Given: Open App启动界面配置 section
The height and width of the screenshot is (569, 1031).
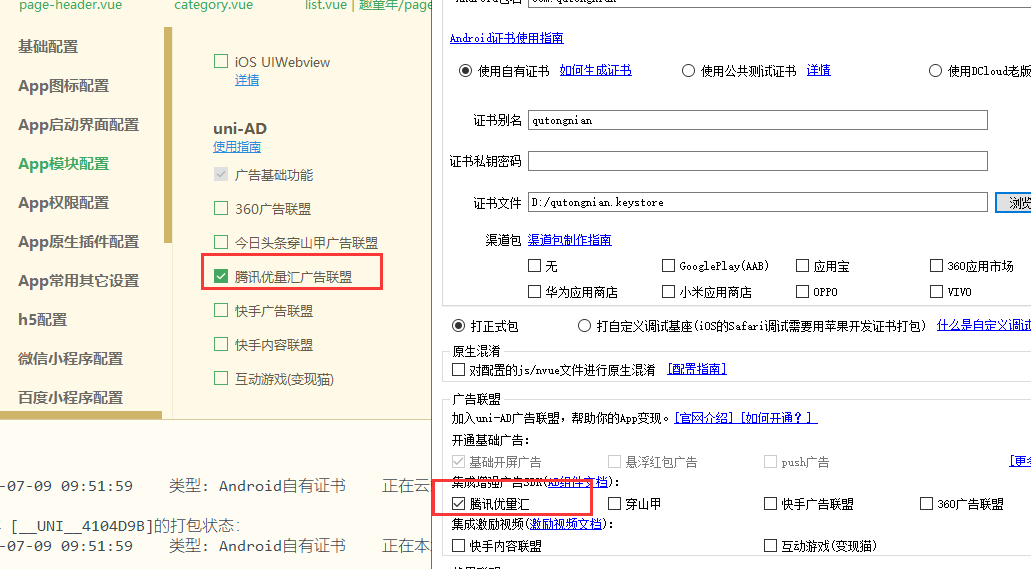Looking at the screenshot, I should click(x=78, y=125).
